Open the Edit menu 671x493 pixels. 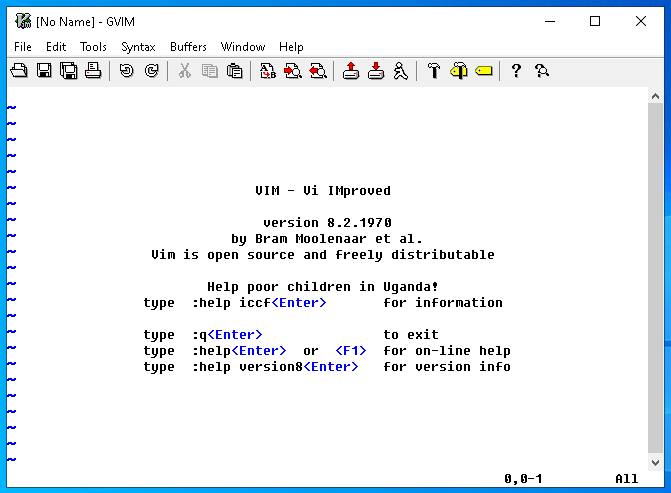pos(56,47)
